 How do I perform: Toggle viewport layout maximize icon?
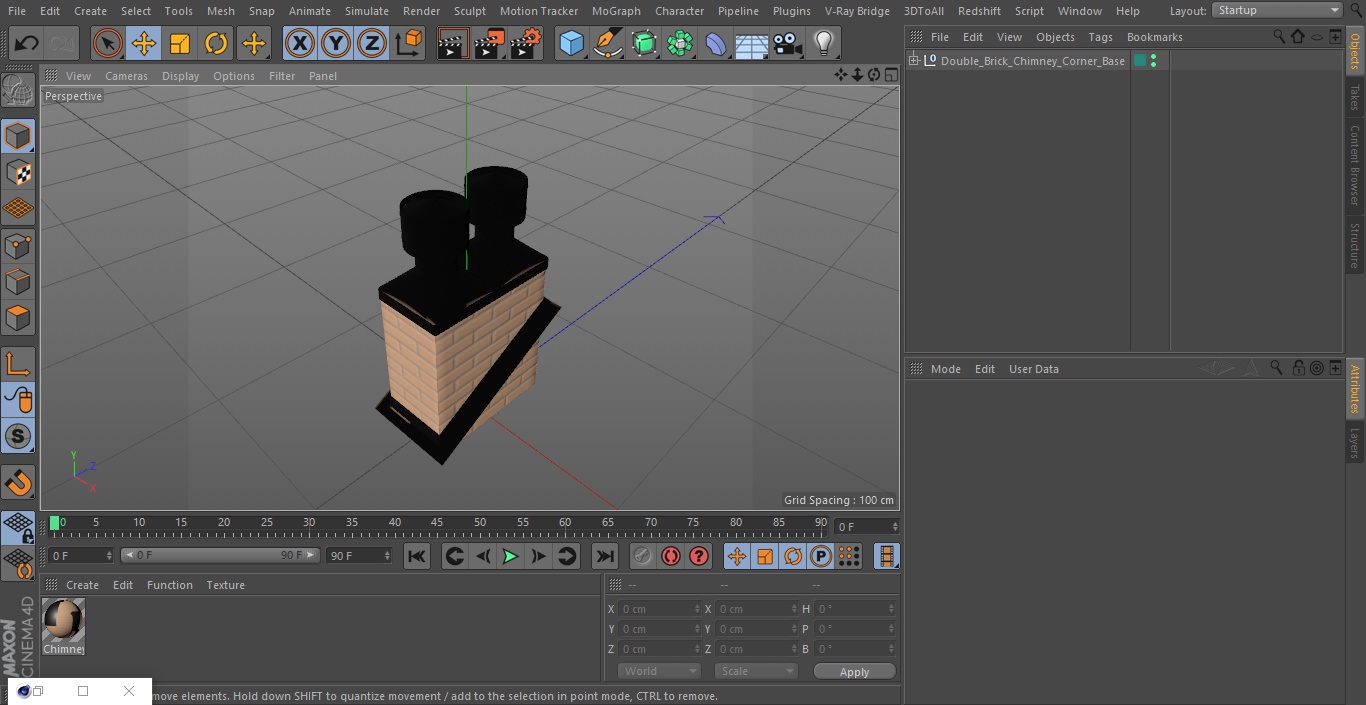coord(890,75)
